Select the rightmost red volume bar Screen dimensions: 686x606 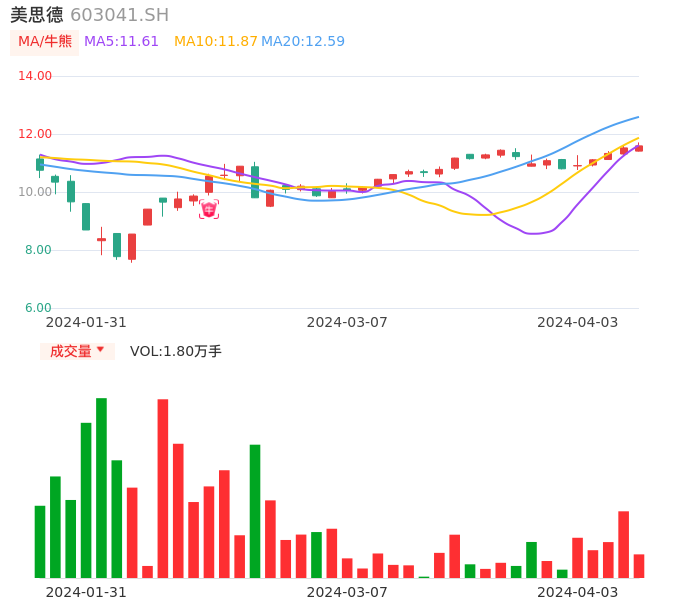pyautogui.click(x=639, y=566)
